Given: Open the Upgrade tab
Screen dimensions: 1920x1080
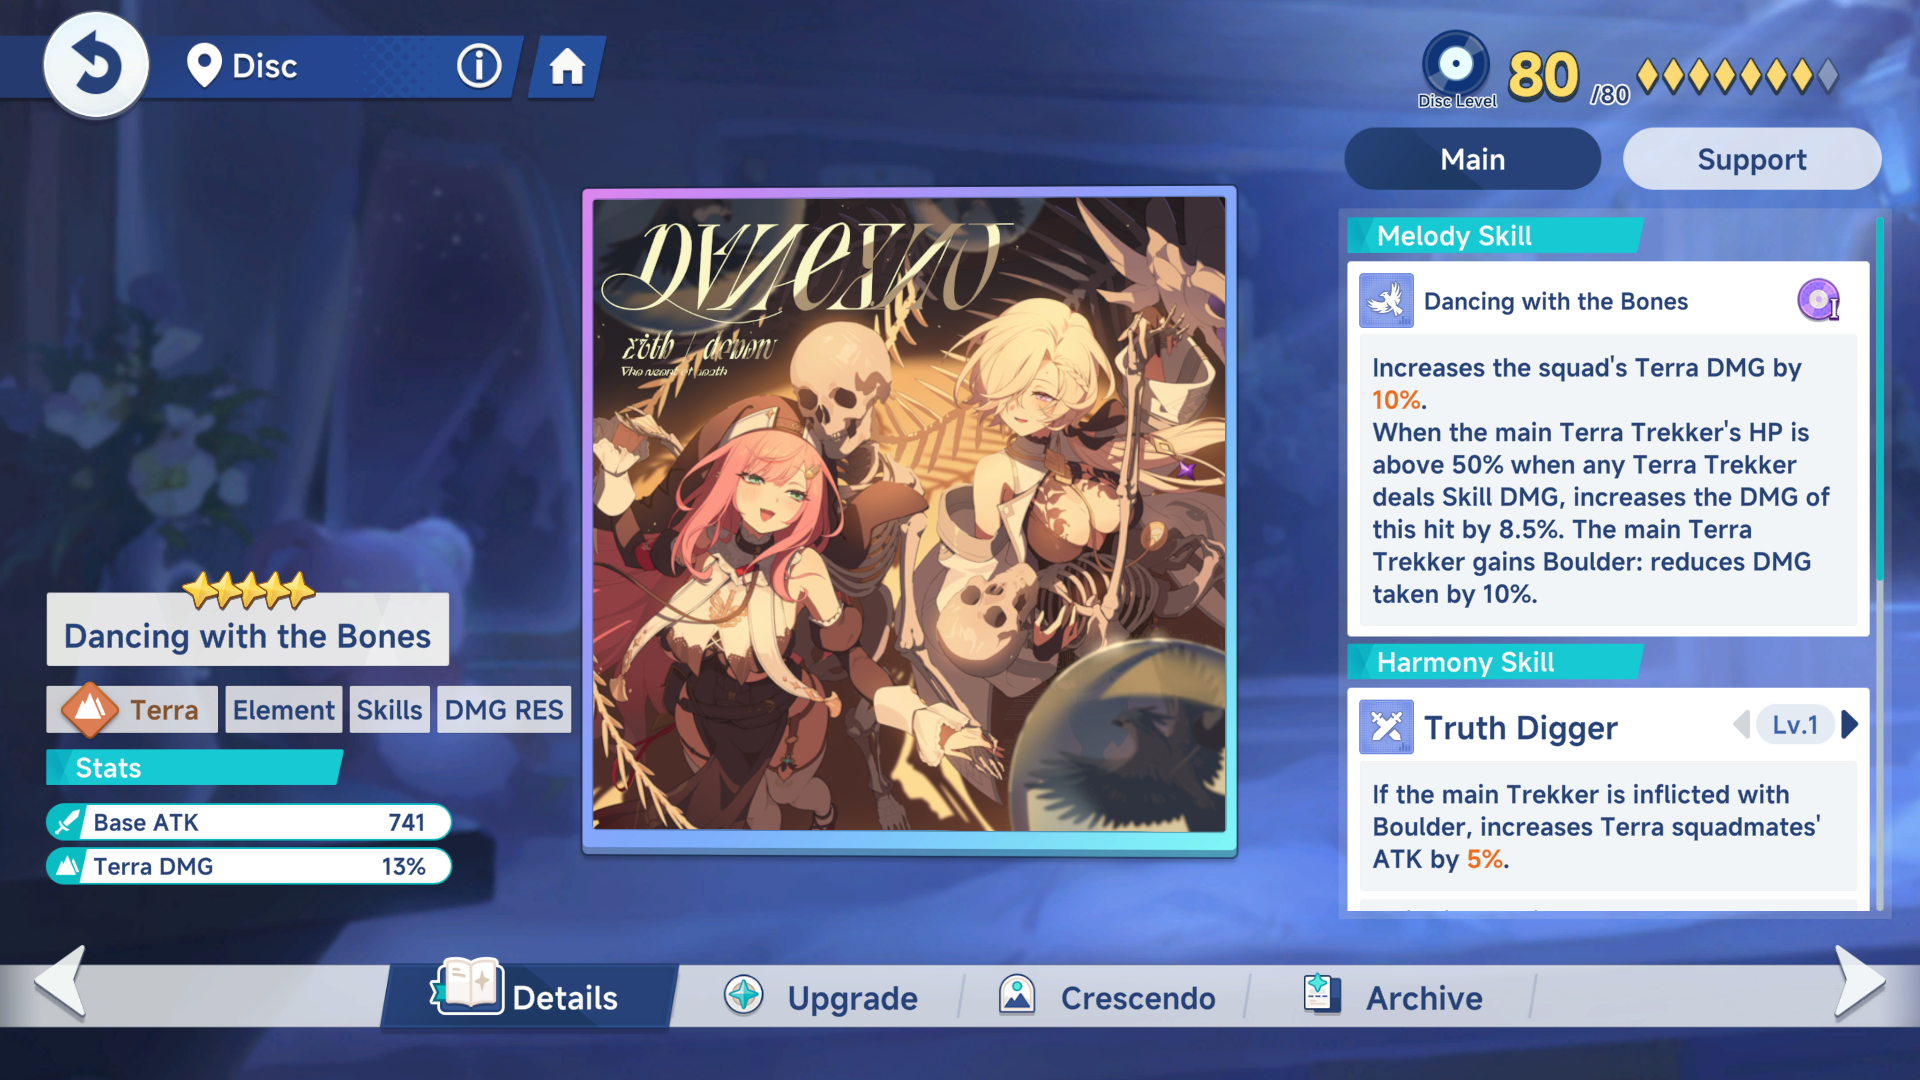Looking at the screenshot, I should point(820,997).
